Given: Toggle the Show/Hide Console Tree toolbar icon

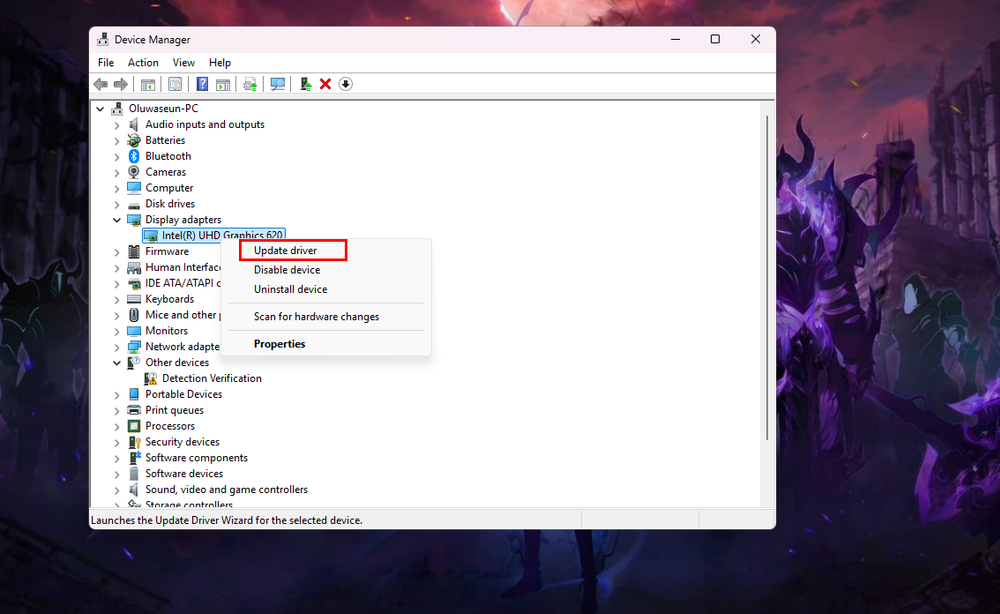Looking at the screenshot, I should (x=148, y=84).
